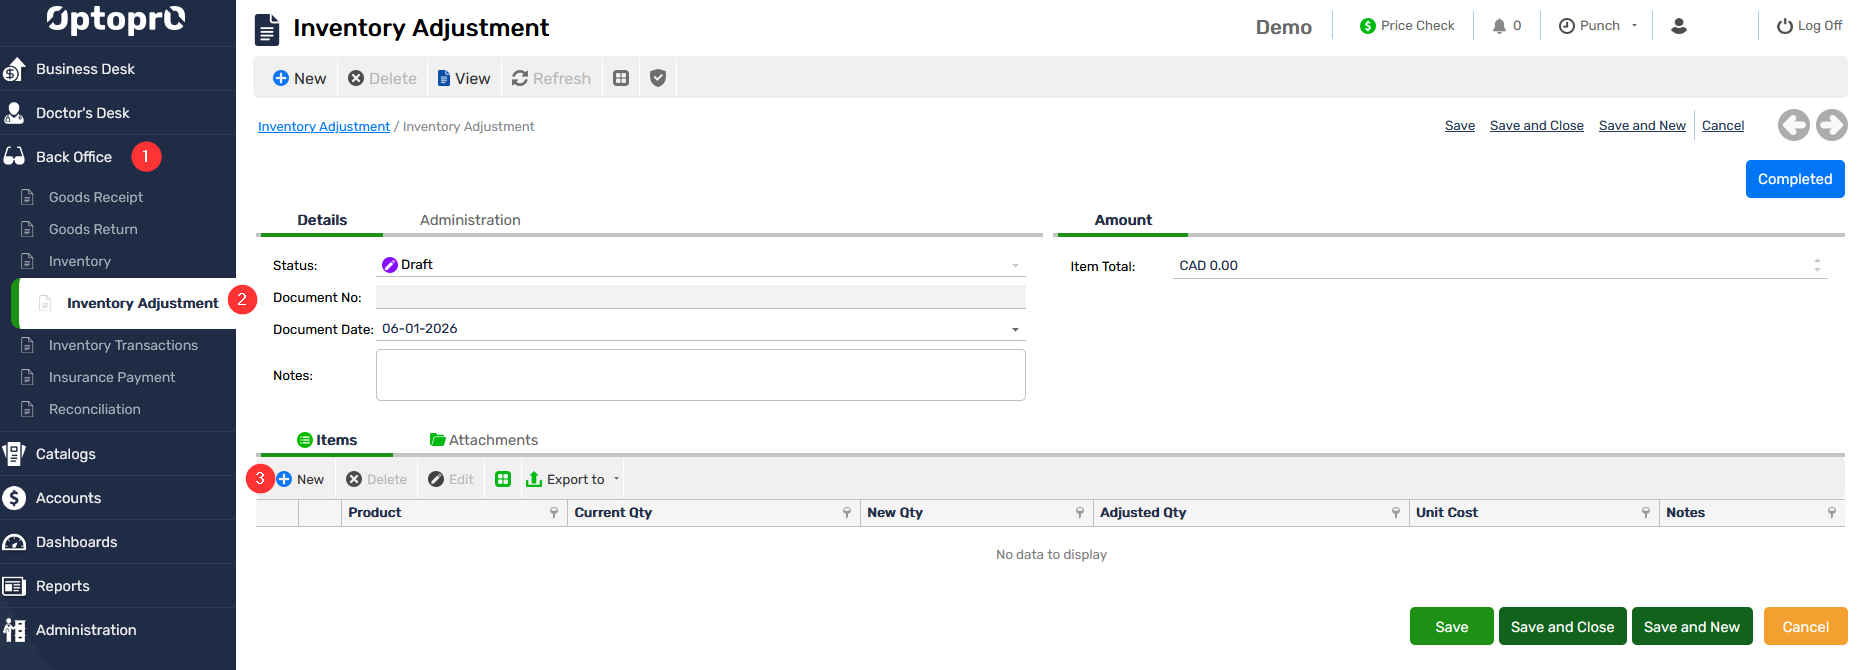The height and width of the screenshot is (670, 1857).
Task: Go to next record with right arrow
Action: coord(1831,125)
